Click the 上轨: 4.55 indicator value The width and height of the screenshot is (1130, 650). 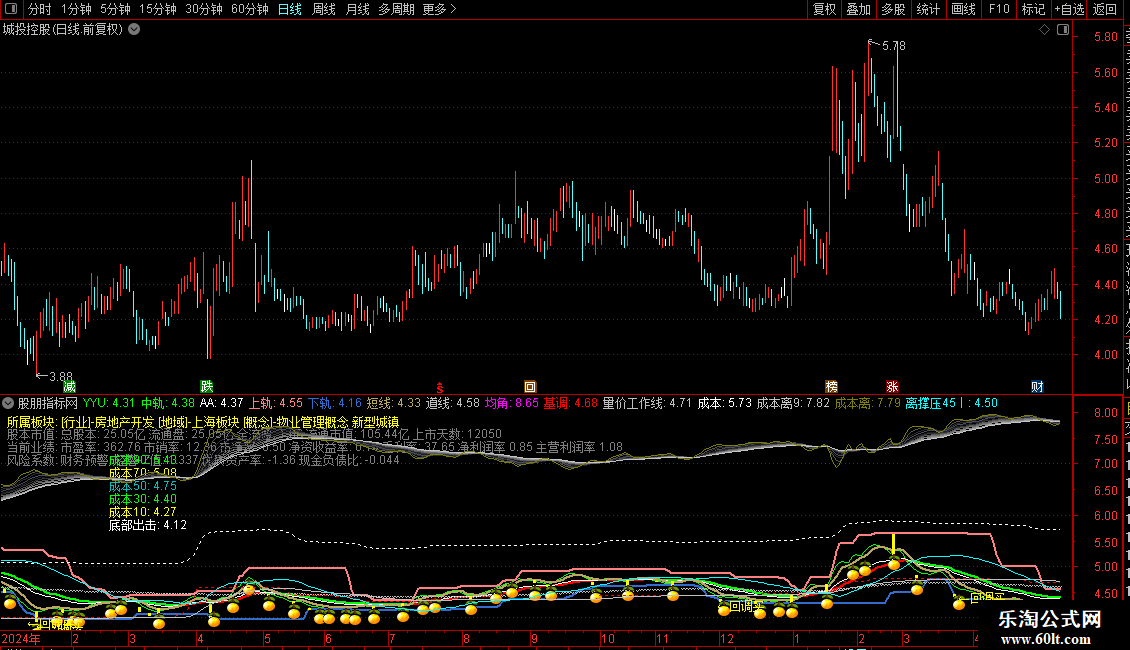coord(276,404)
